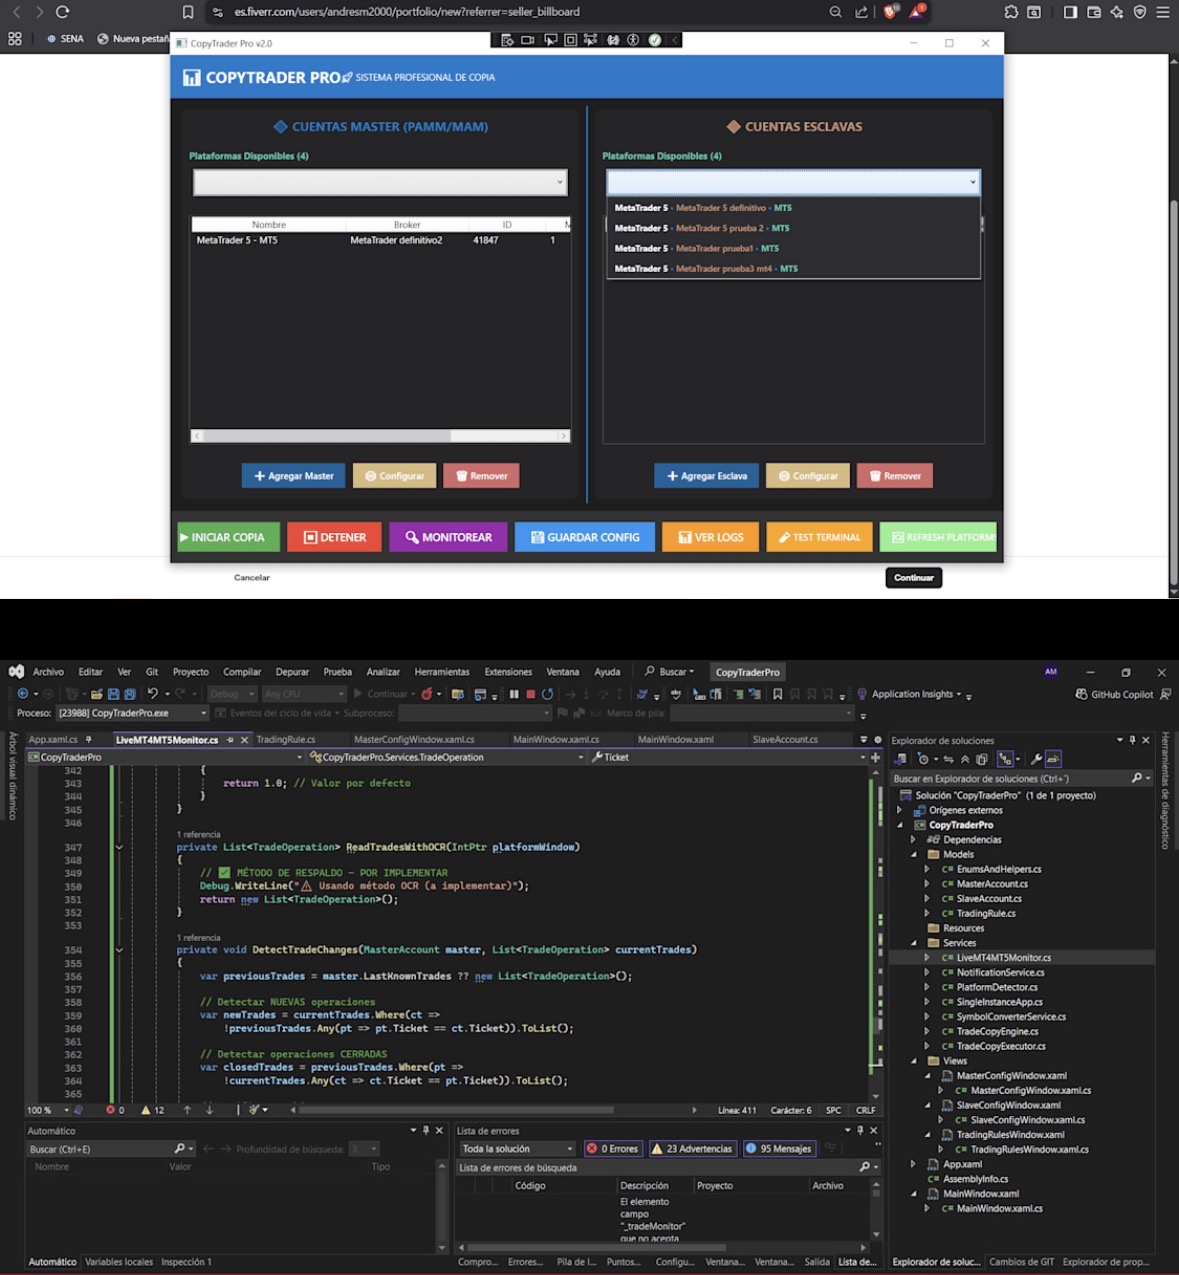Image resolution: width=1179 pixels, height=1275 pixels.
Task: Restart the debug session
Action: pyautogui.click(x=547, y=694)
